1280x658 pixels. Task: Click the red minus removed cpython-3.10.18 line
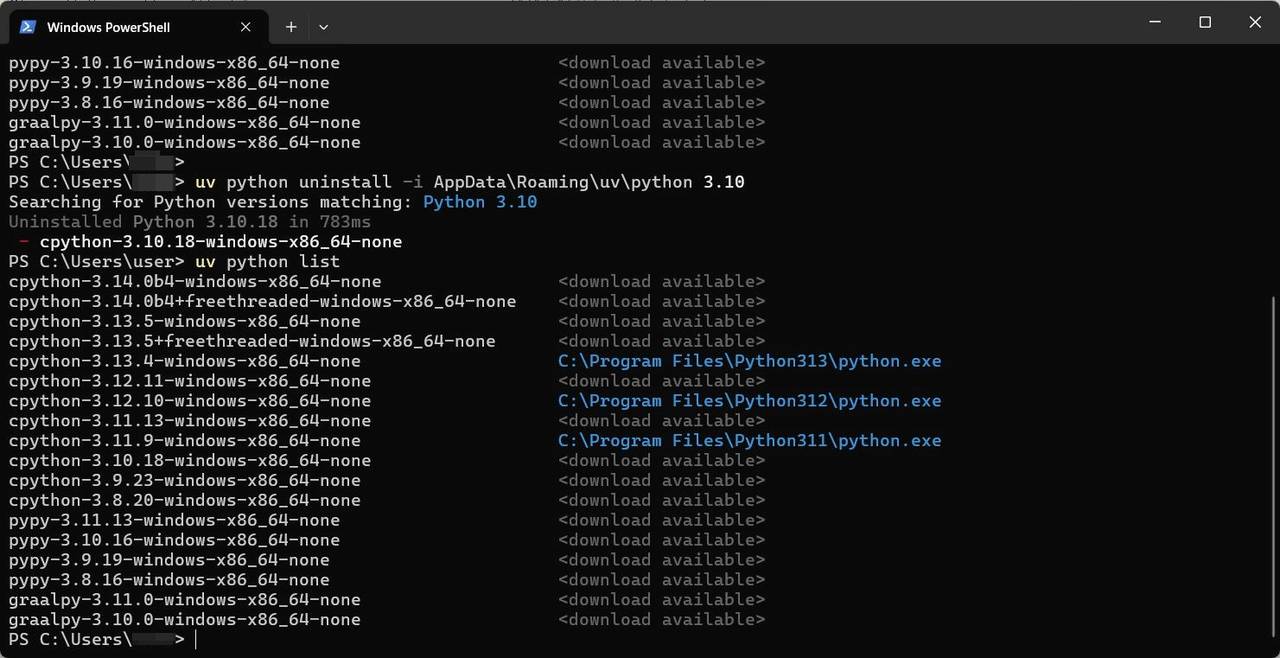[210, 242]
